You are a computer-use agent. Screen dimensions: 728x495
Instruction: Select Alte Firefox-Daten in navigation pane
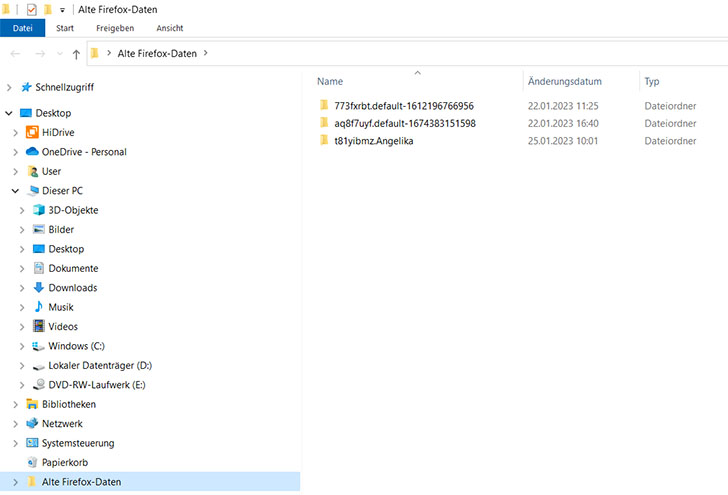tap(81, 482)
